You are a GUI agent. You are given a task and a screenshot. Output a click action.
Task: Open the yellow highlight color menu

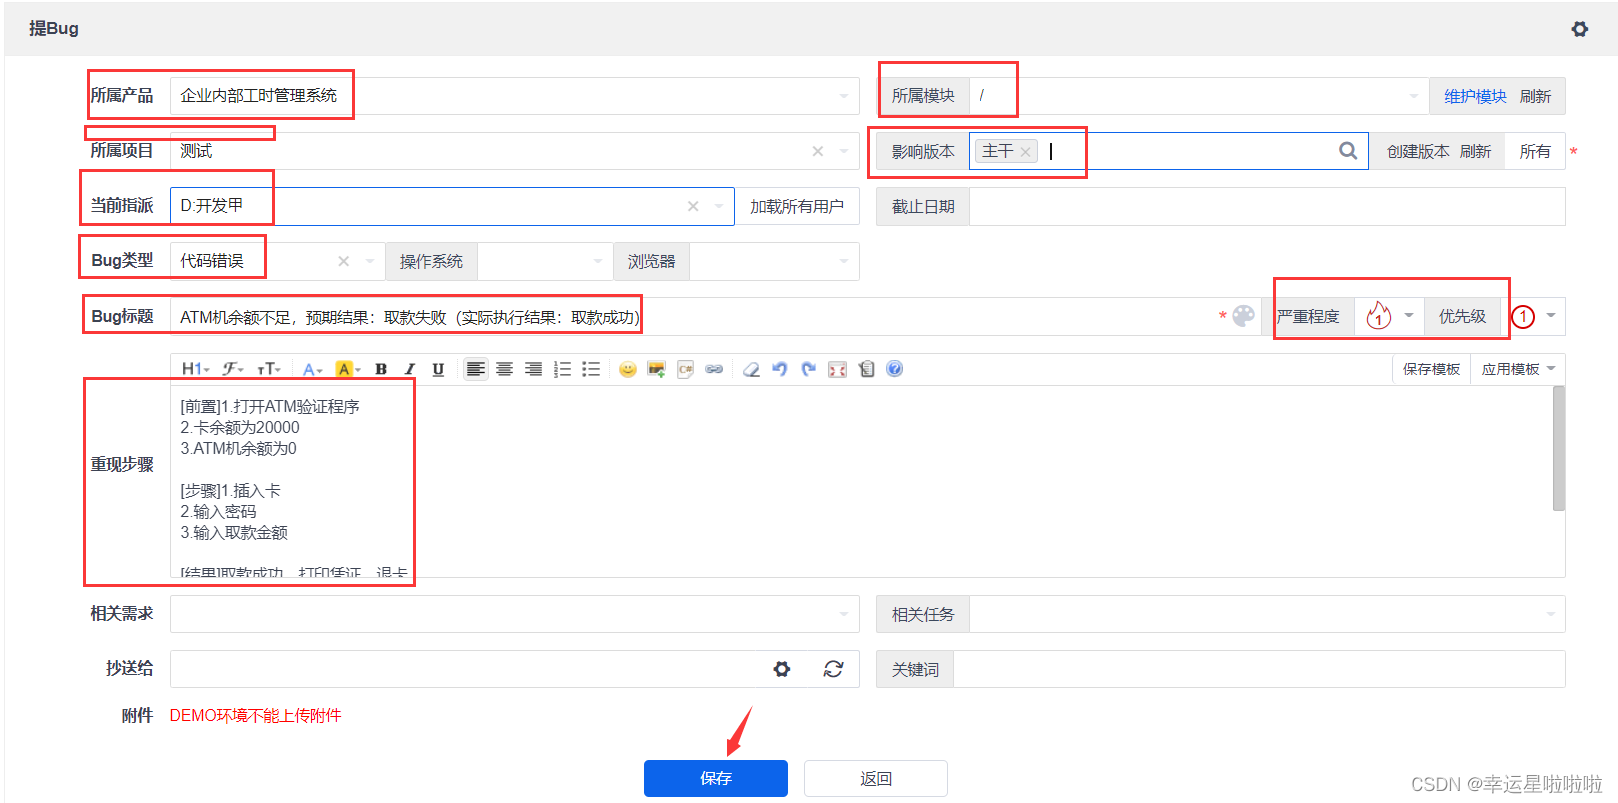(347, 369)
